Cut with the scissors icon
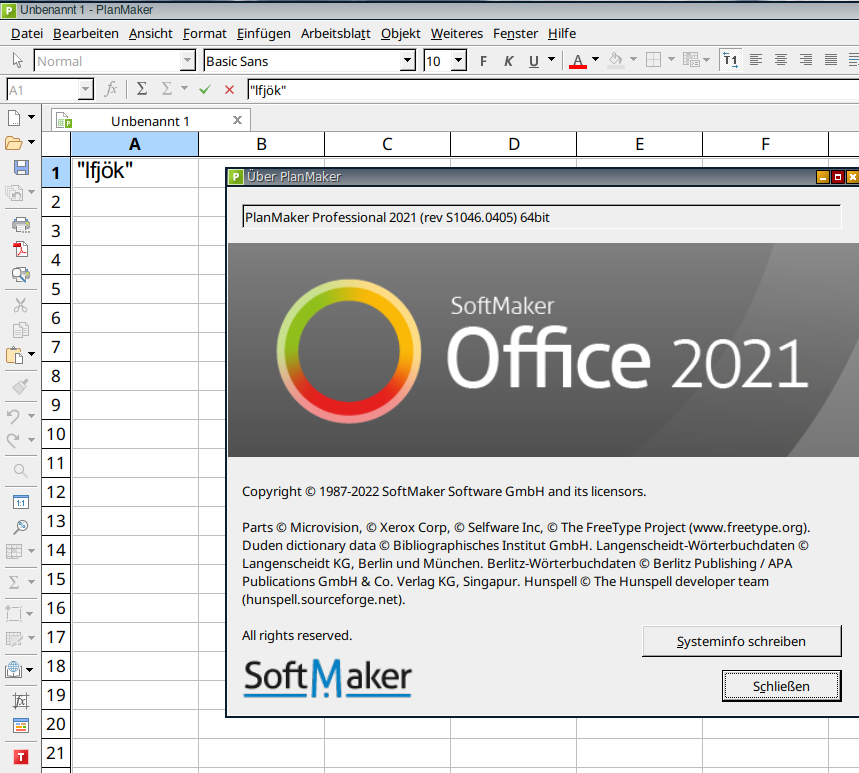The image size is (859, 773). point(21,305)
